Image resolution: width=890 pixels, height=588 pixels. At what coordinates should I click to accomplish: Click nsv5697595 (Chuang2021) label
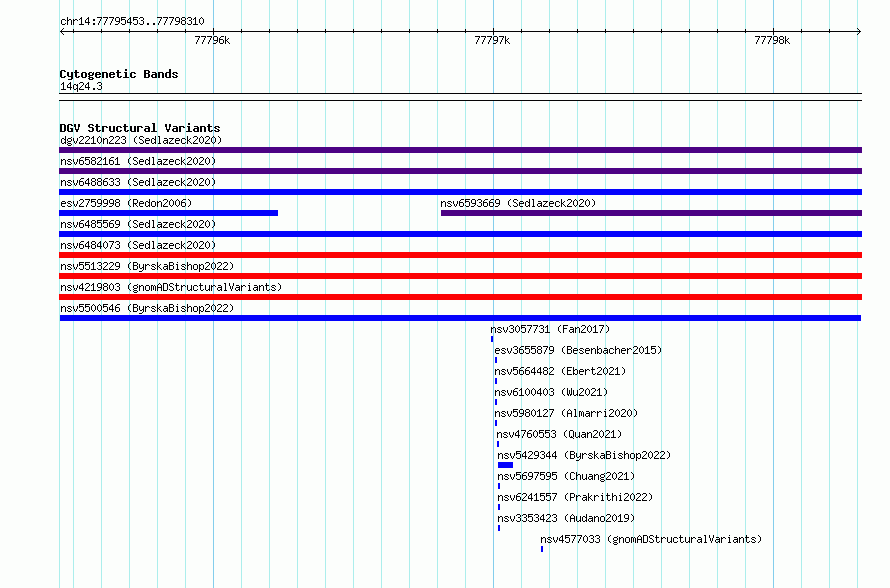566,476
